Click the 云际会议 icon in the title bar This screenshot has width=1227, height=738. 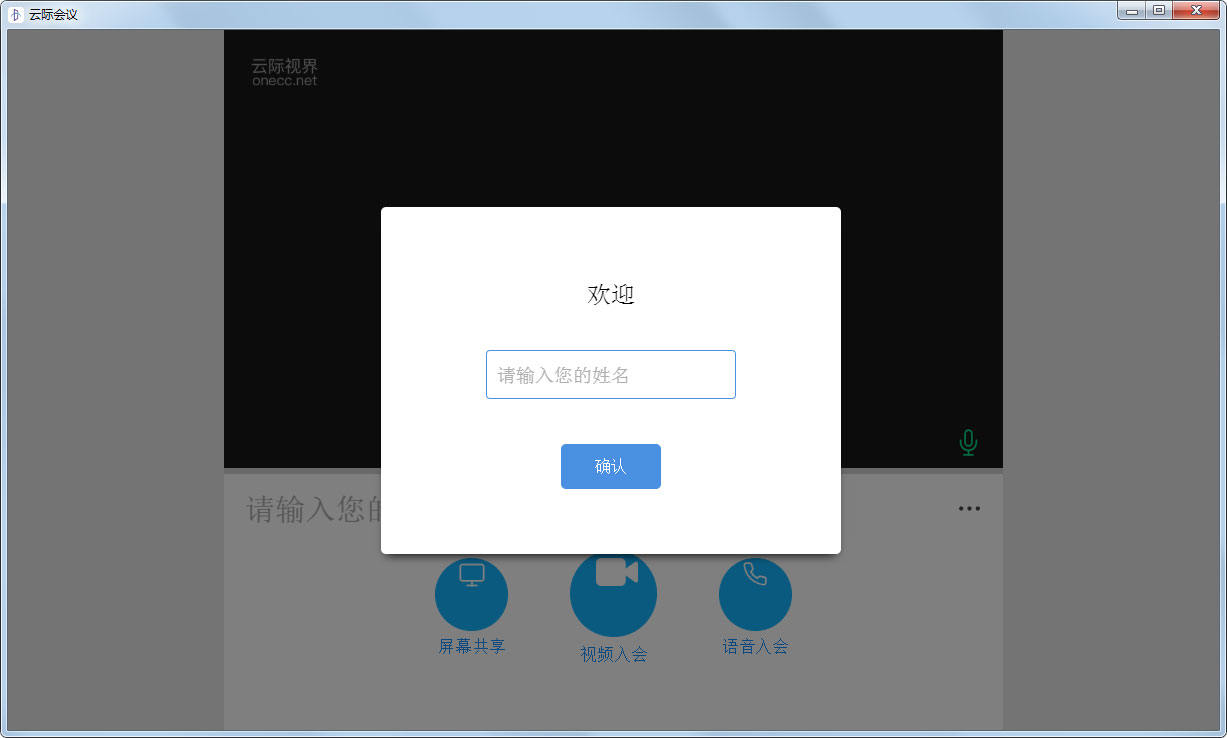[x=14, y=13]
